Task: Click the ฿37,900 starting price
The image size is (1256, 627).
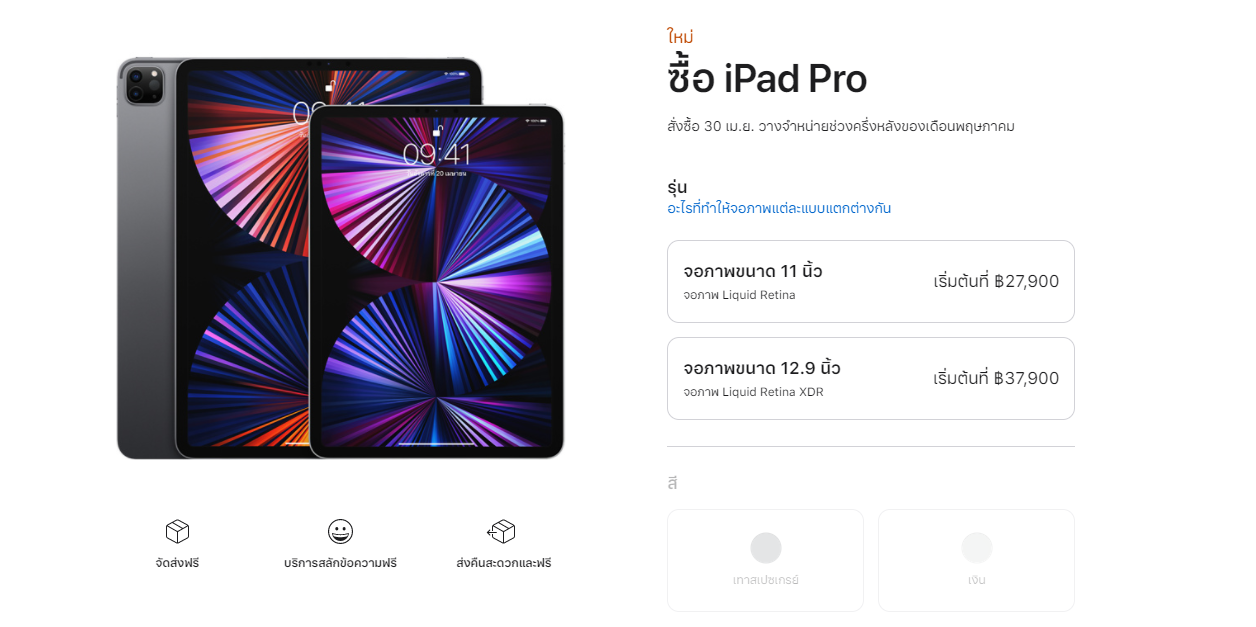Action: pyautogui.click(x=1026, y=378)
